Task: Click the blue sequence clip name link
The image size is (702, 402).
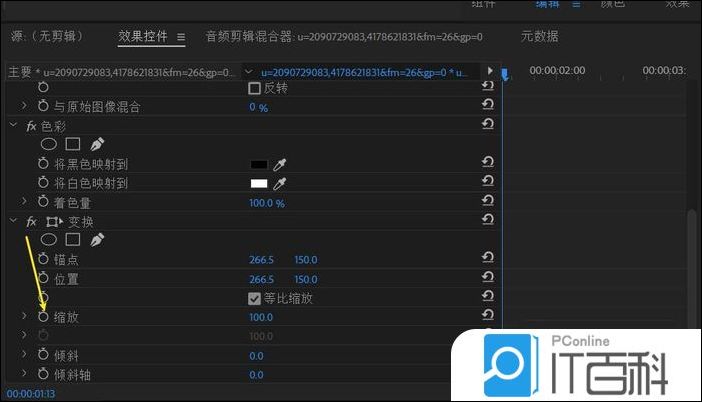Action: coord(363,72)
